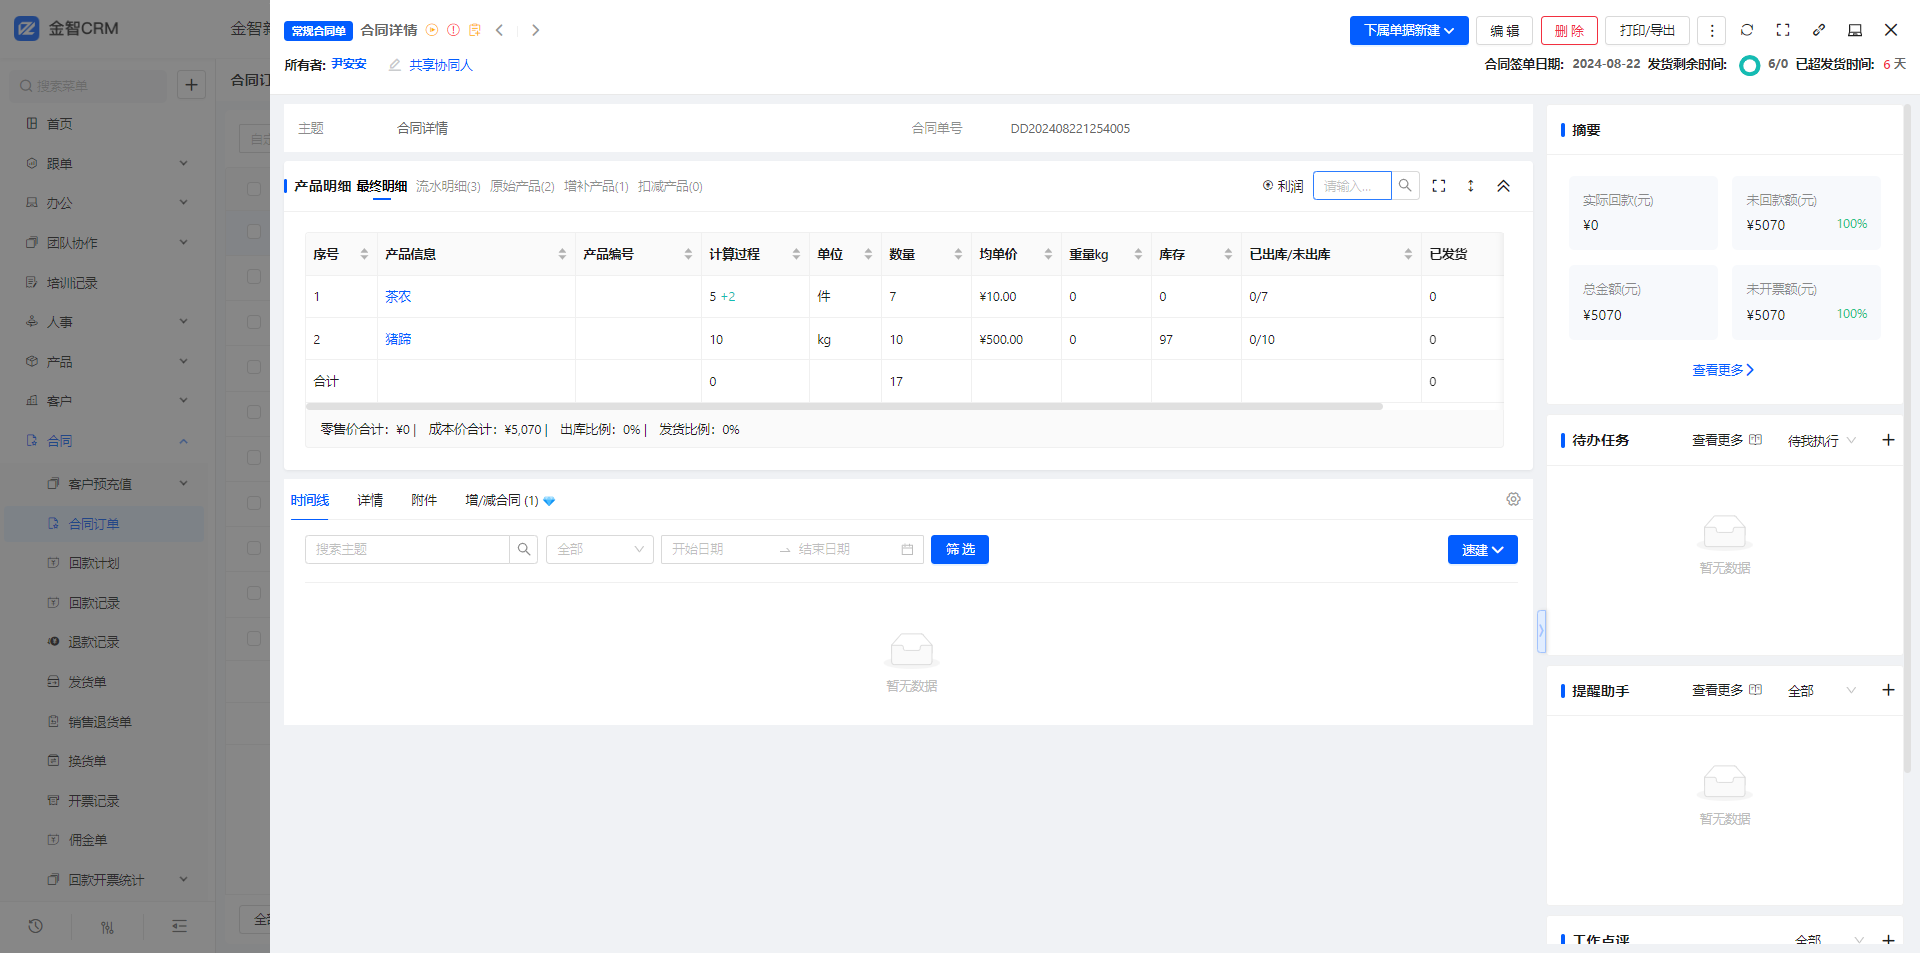The width and height of the screenshot is (1920, 953).
Task: Add a new to-do task with plus icon
Action: coord(1887,440)
